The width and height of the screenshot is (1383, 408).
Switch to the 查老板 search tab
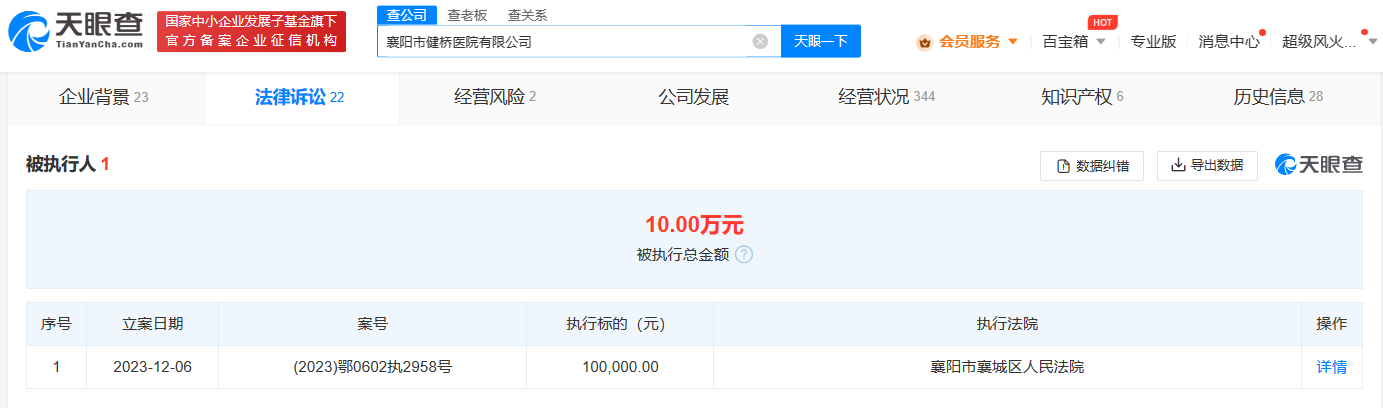467,15
